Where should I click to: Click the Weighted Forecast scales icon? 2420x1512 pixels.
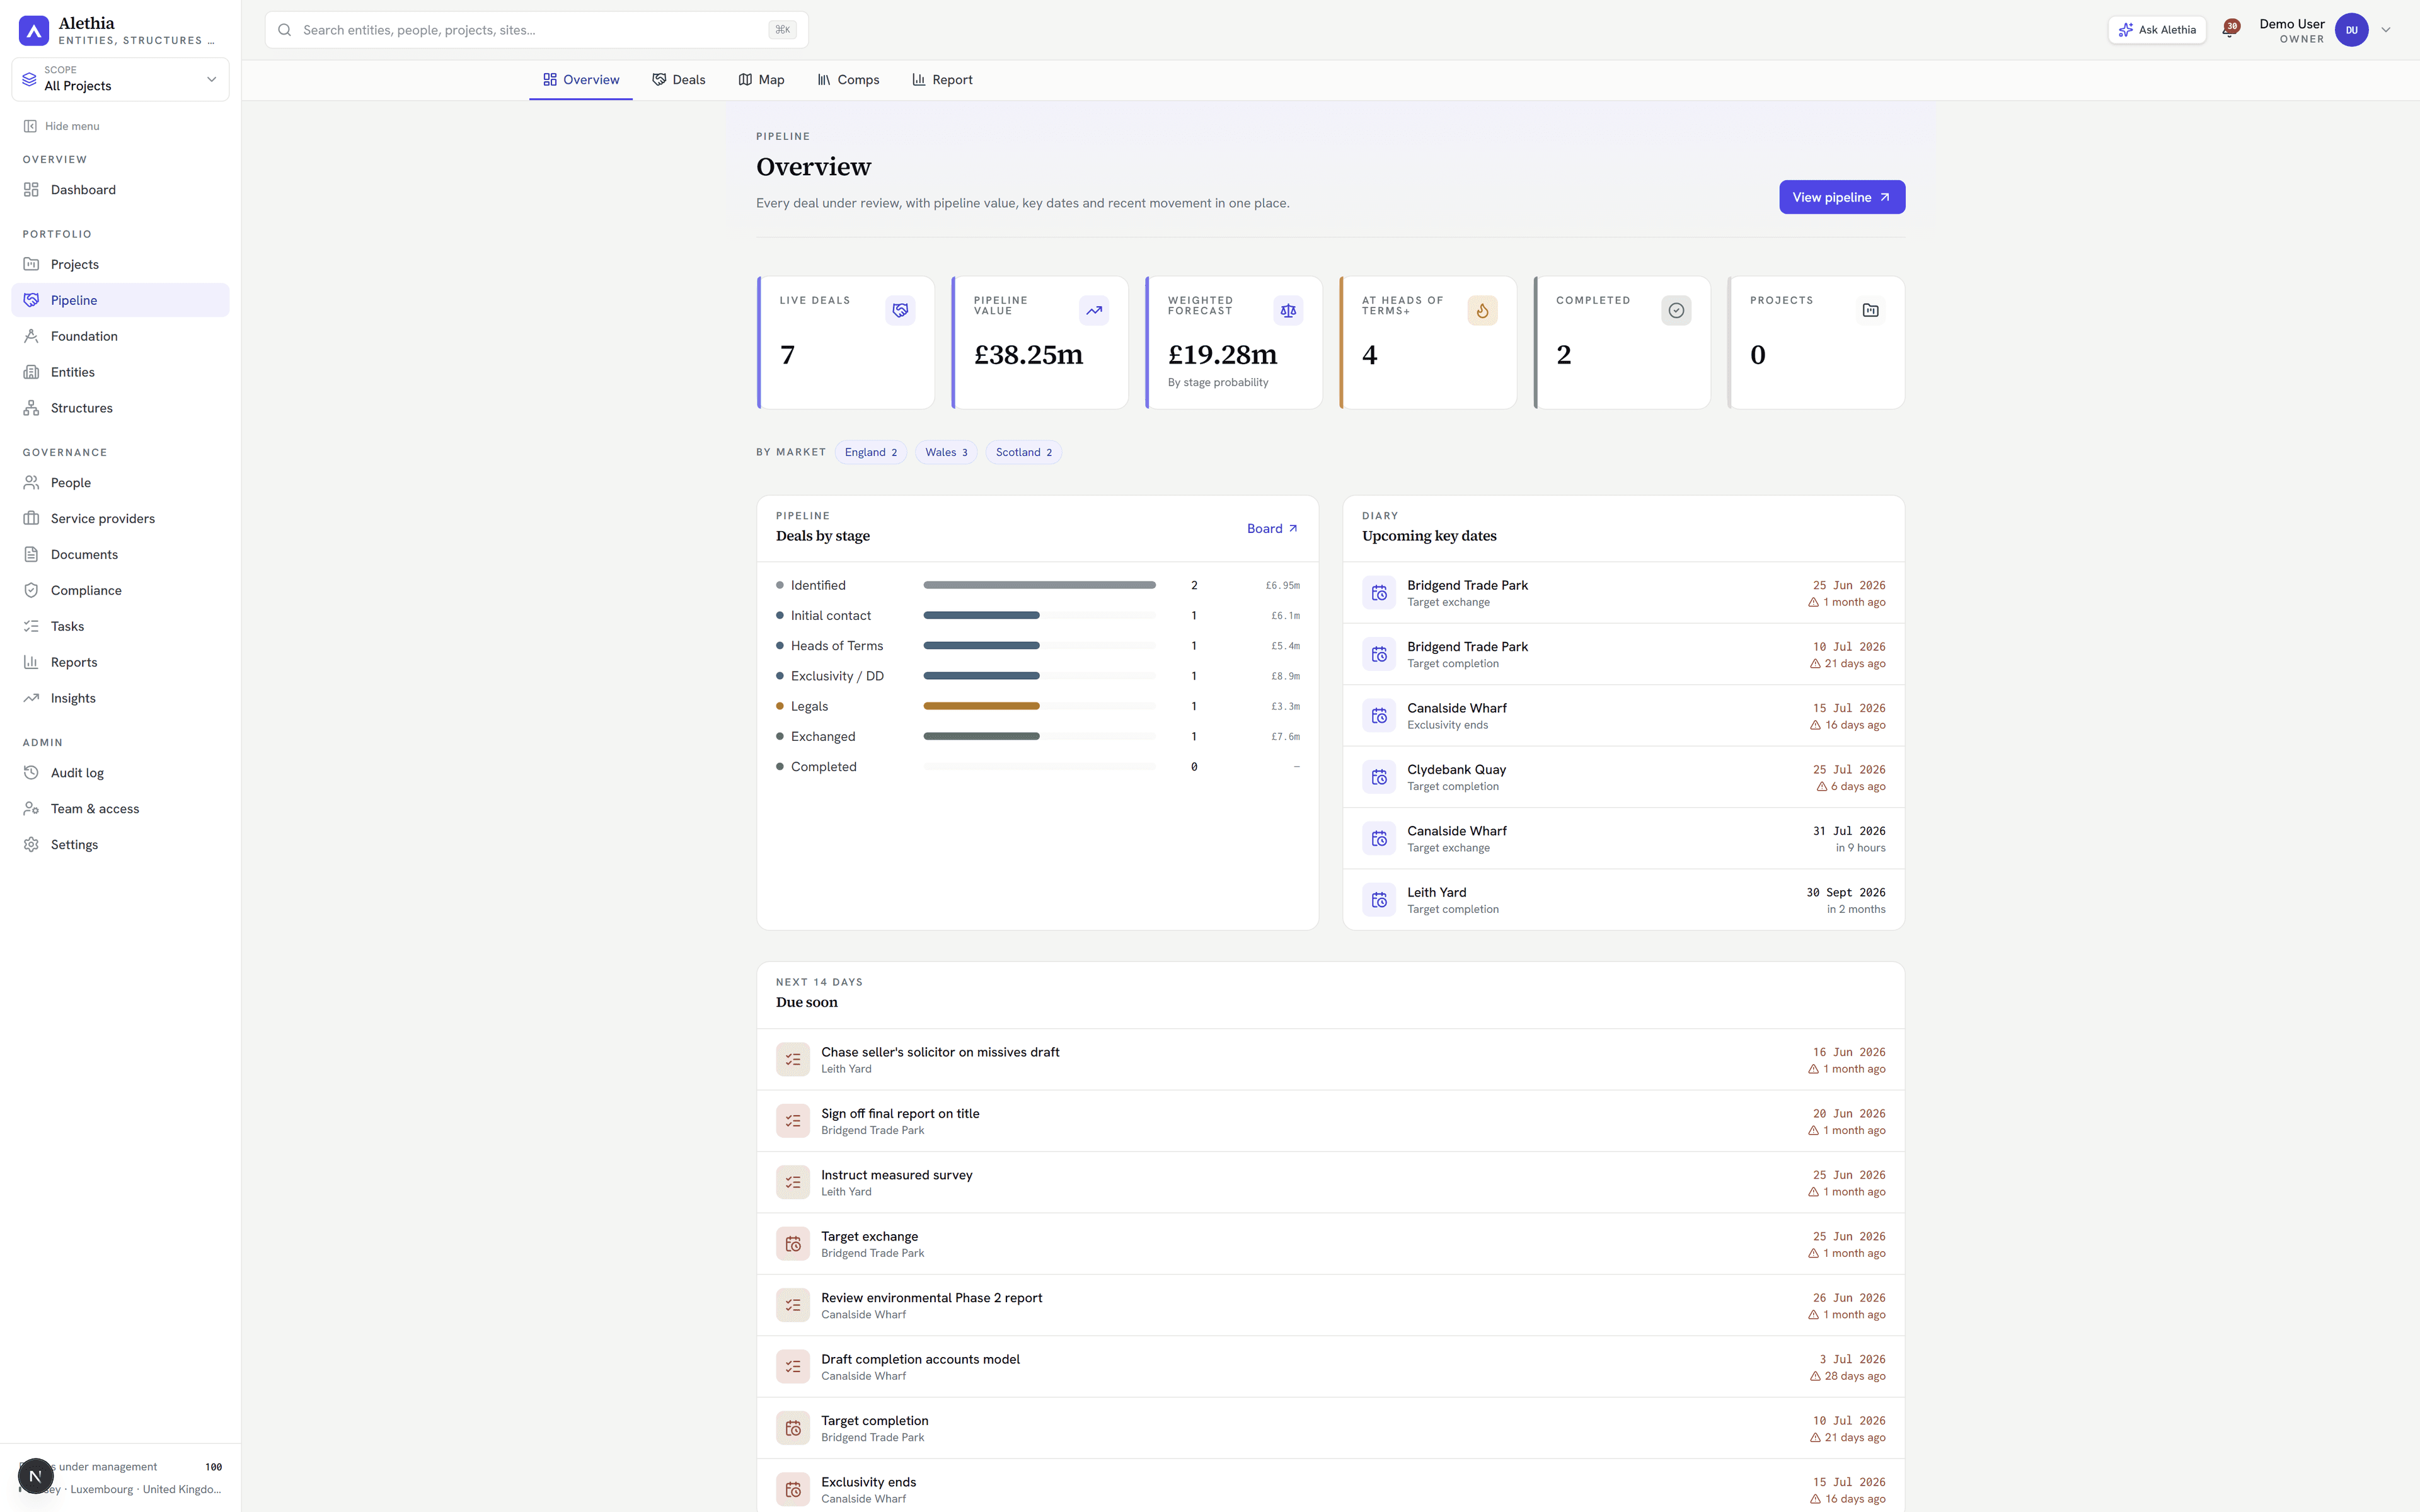point(1288,310)
